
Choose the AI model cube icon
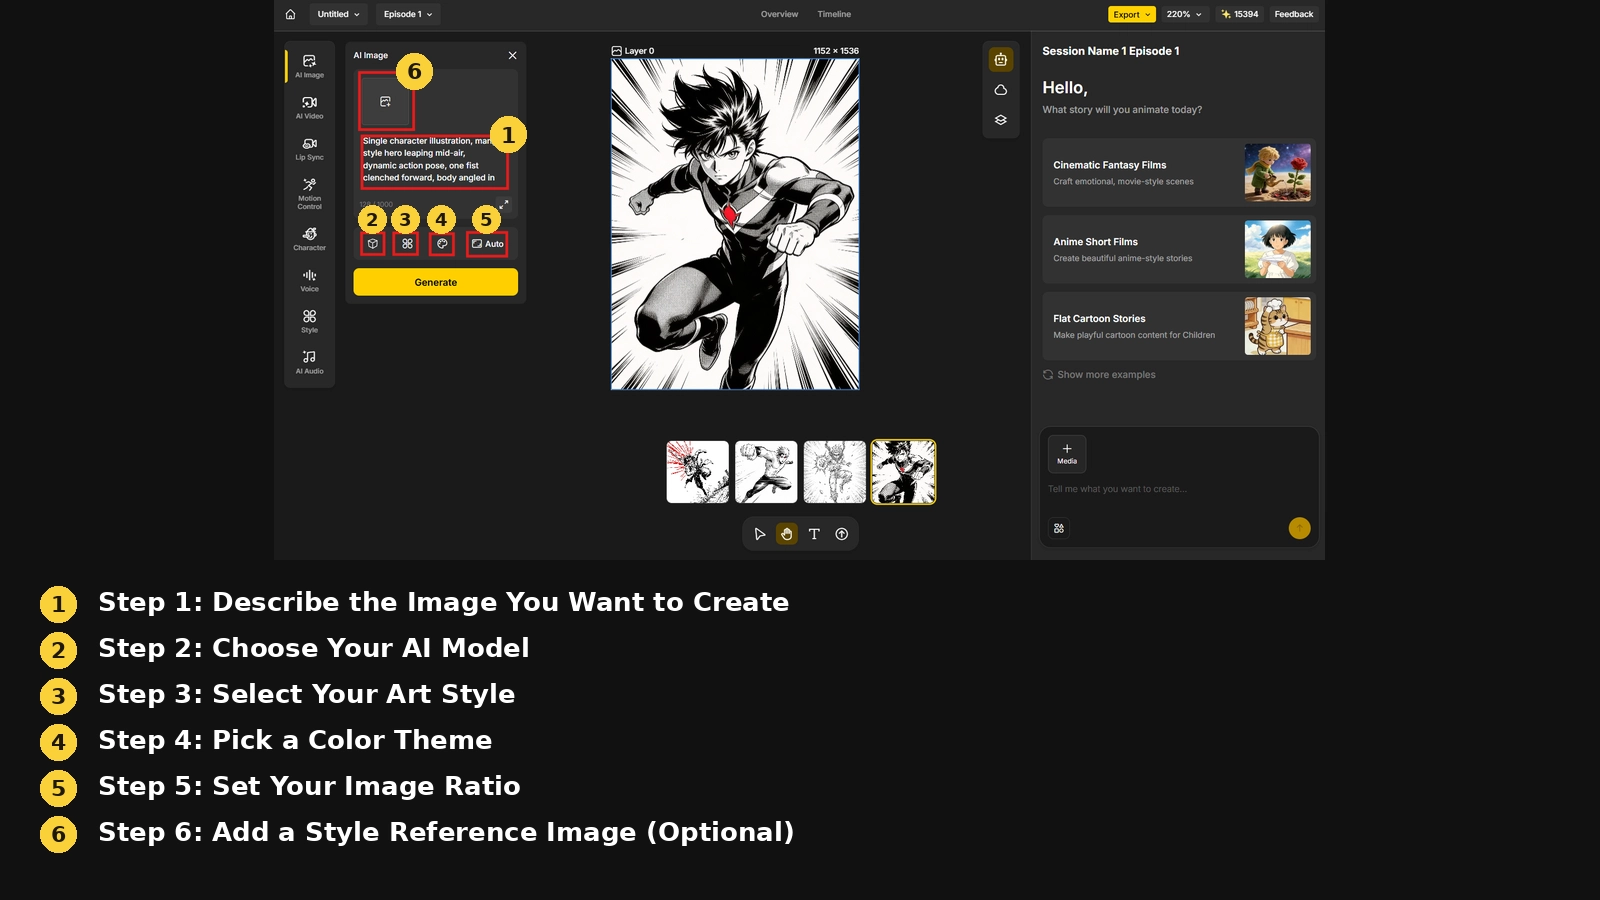372,244
